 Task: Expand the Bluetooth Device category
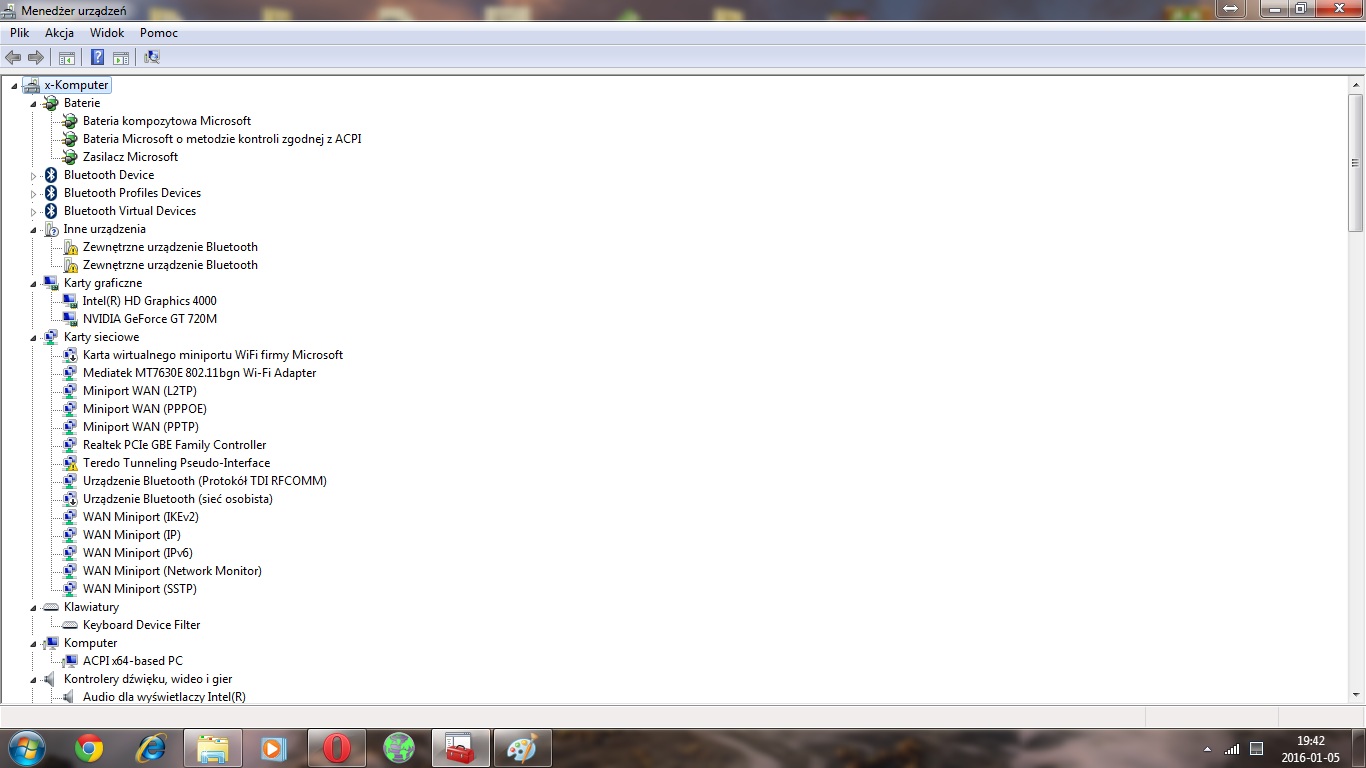pyautogui.click(x=33, y=175)
